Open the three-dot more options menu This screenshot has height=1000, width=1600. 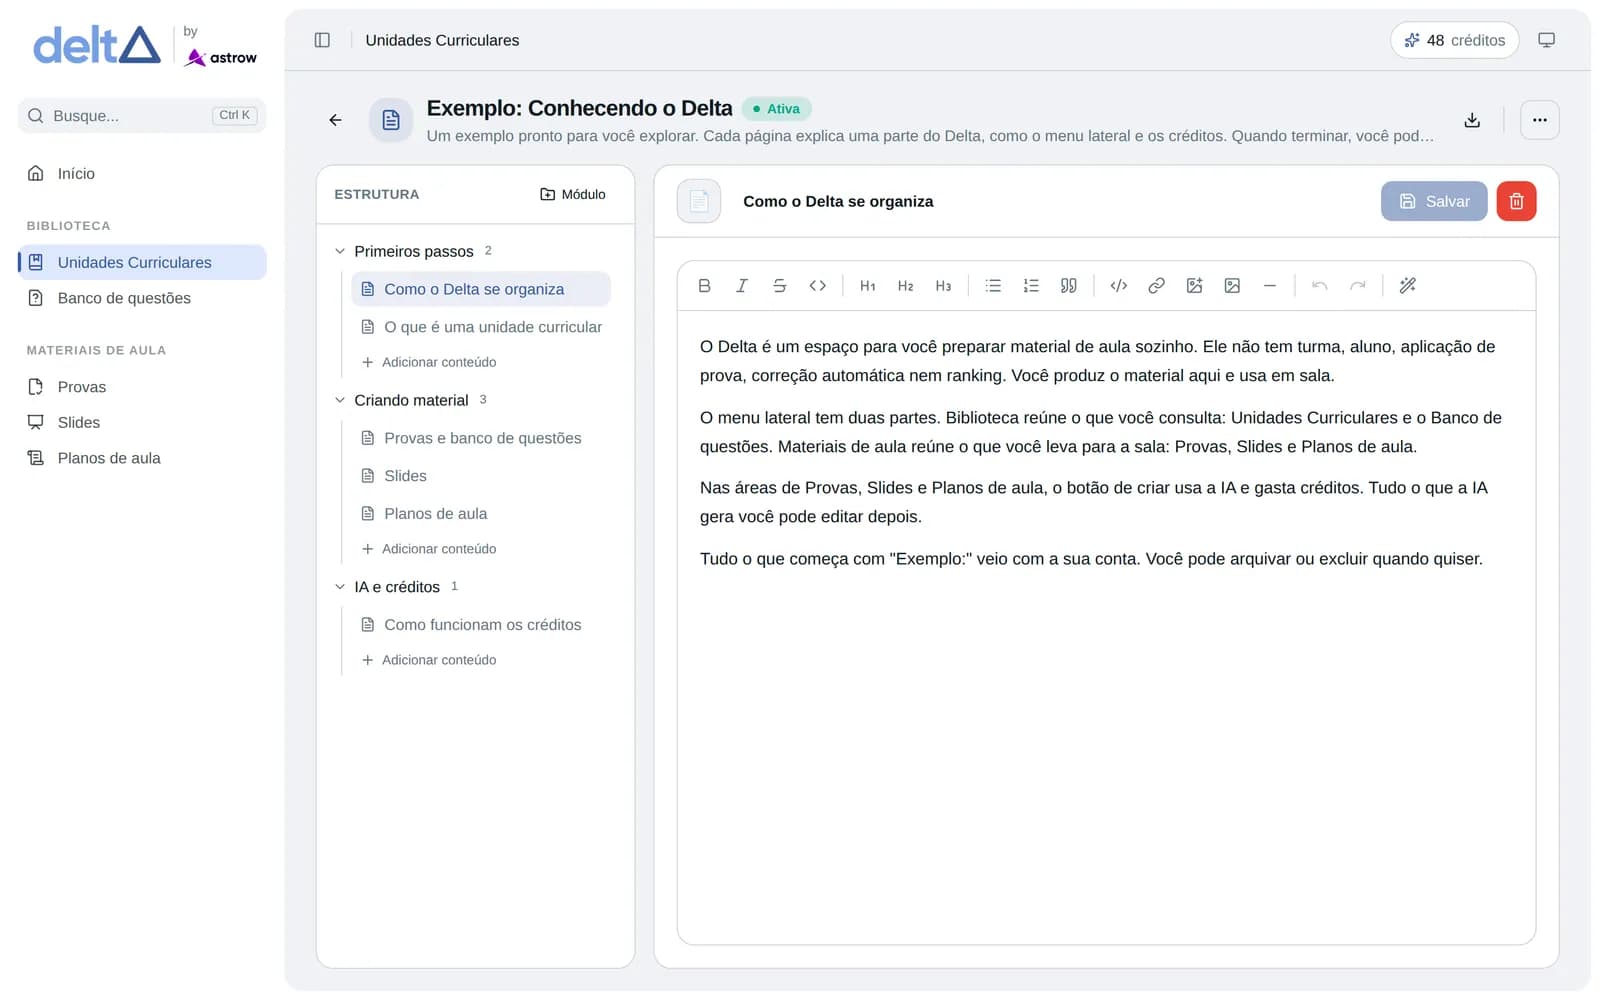[x=1540, y=120]
